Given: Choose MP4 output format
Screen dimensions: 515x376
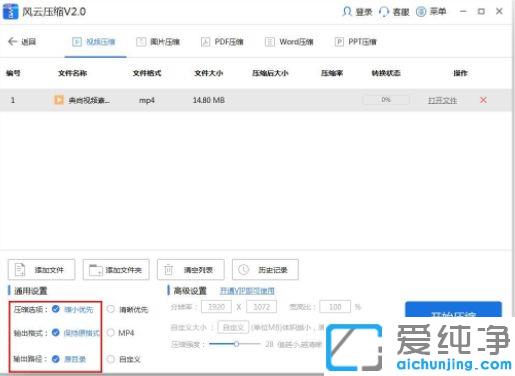Looking at the screenshot, I should [120, 333].
